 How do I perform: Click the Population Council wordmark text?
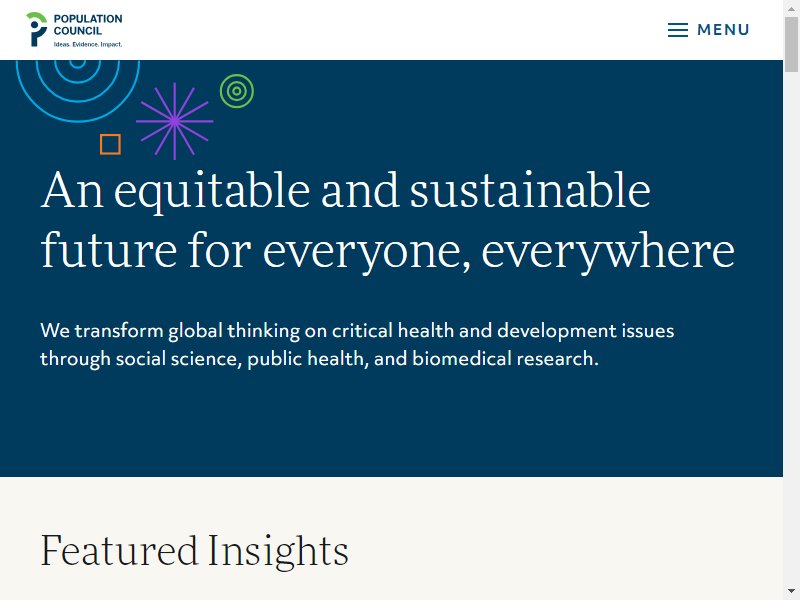(88, 24)
